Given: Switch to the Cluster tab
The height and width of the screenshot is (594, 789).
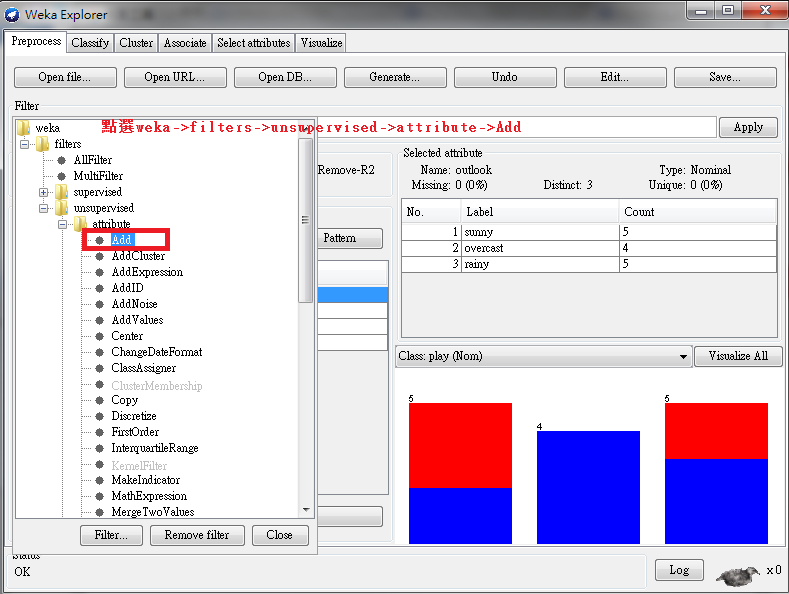Looking at the screenshot, I should tap(136, 43).
